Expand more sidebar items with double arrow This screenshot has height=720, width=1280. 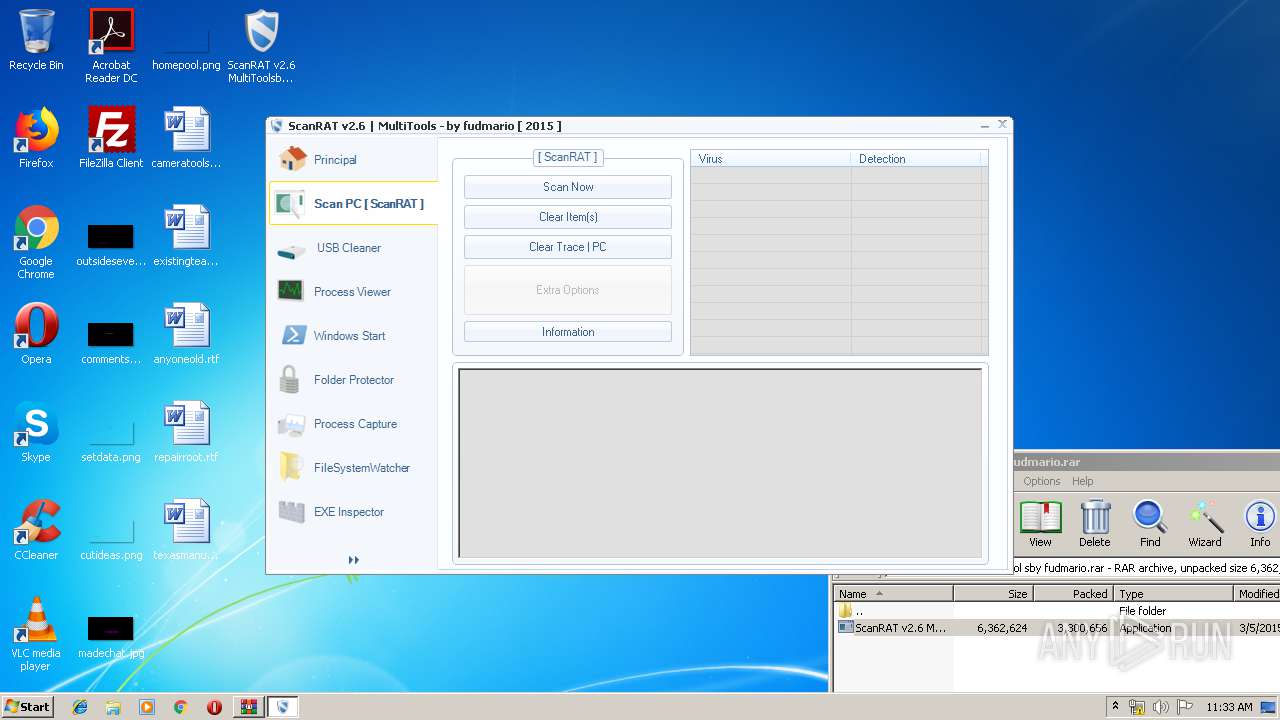pyautogui.click(x=353, y=560)
